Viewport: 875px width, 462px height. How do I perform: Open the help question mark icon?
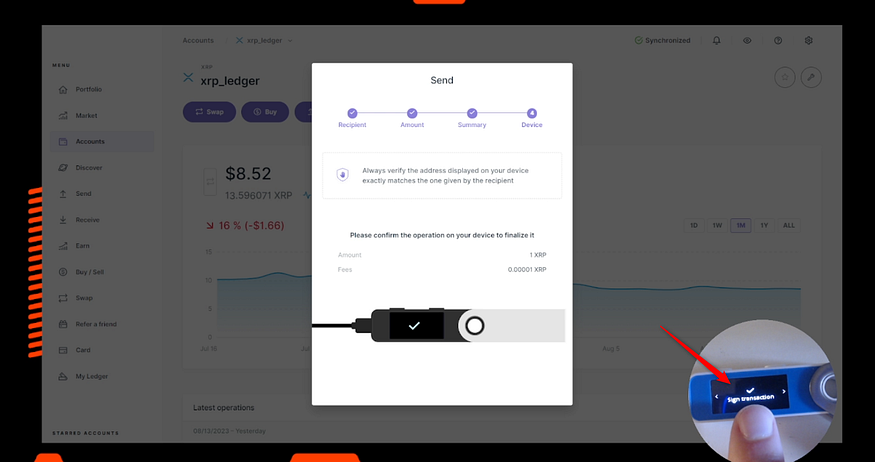point(778,41)
